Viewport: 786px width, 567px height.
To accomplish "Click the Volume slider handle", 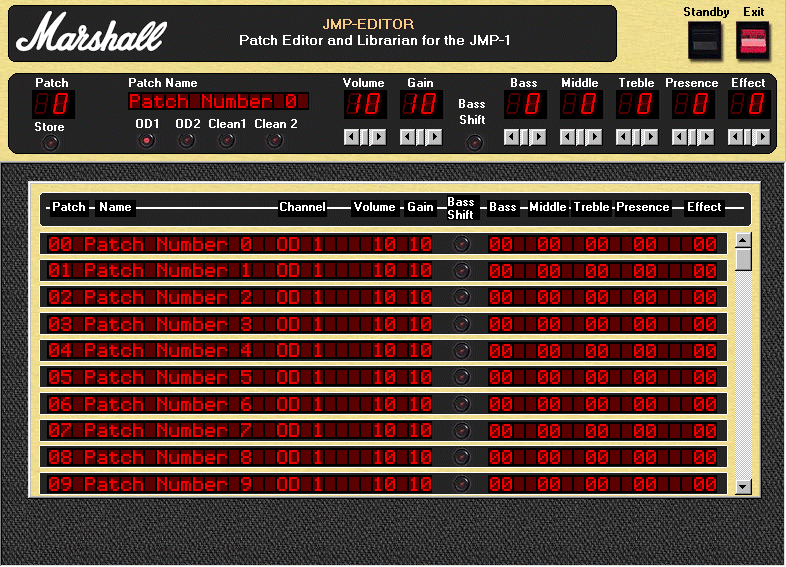I will (x=364, y=137).
